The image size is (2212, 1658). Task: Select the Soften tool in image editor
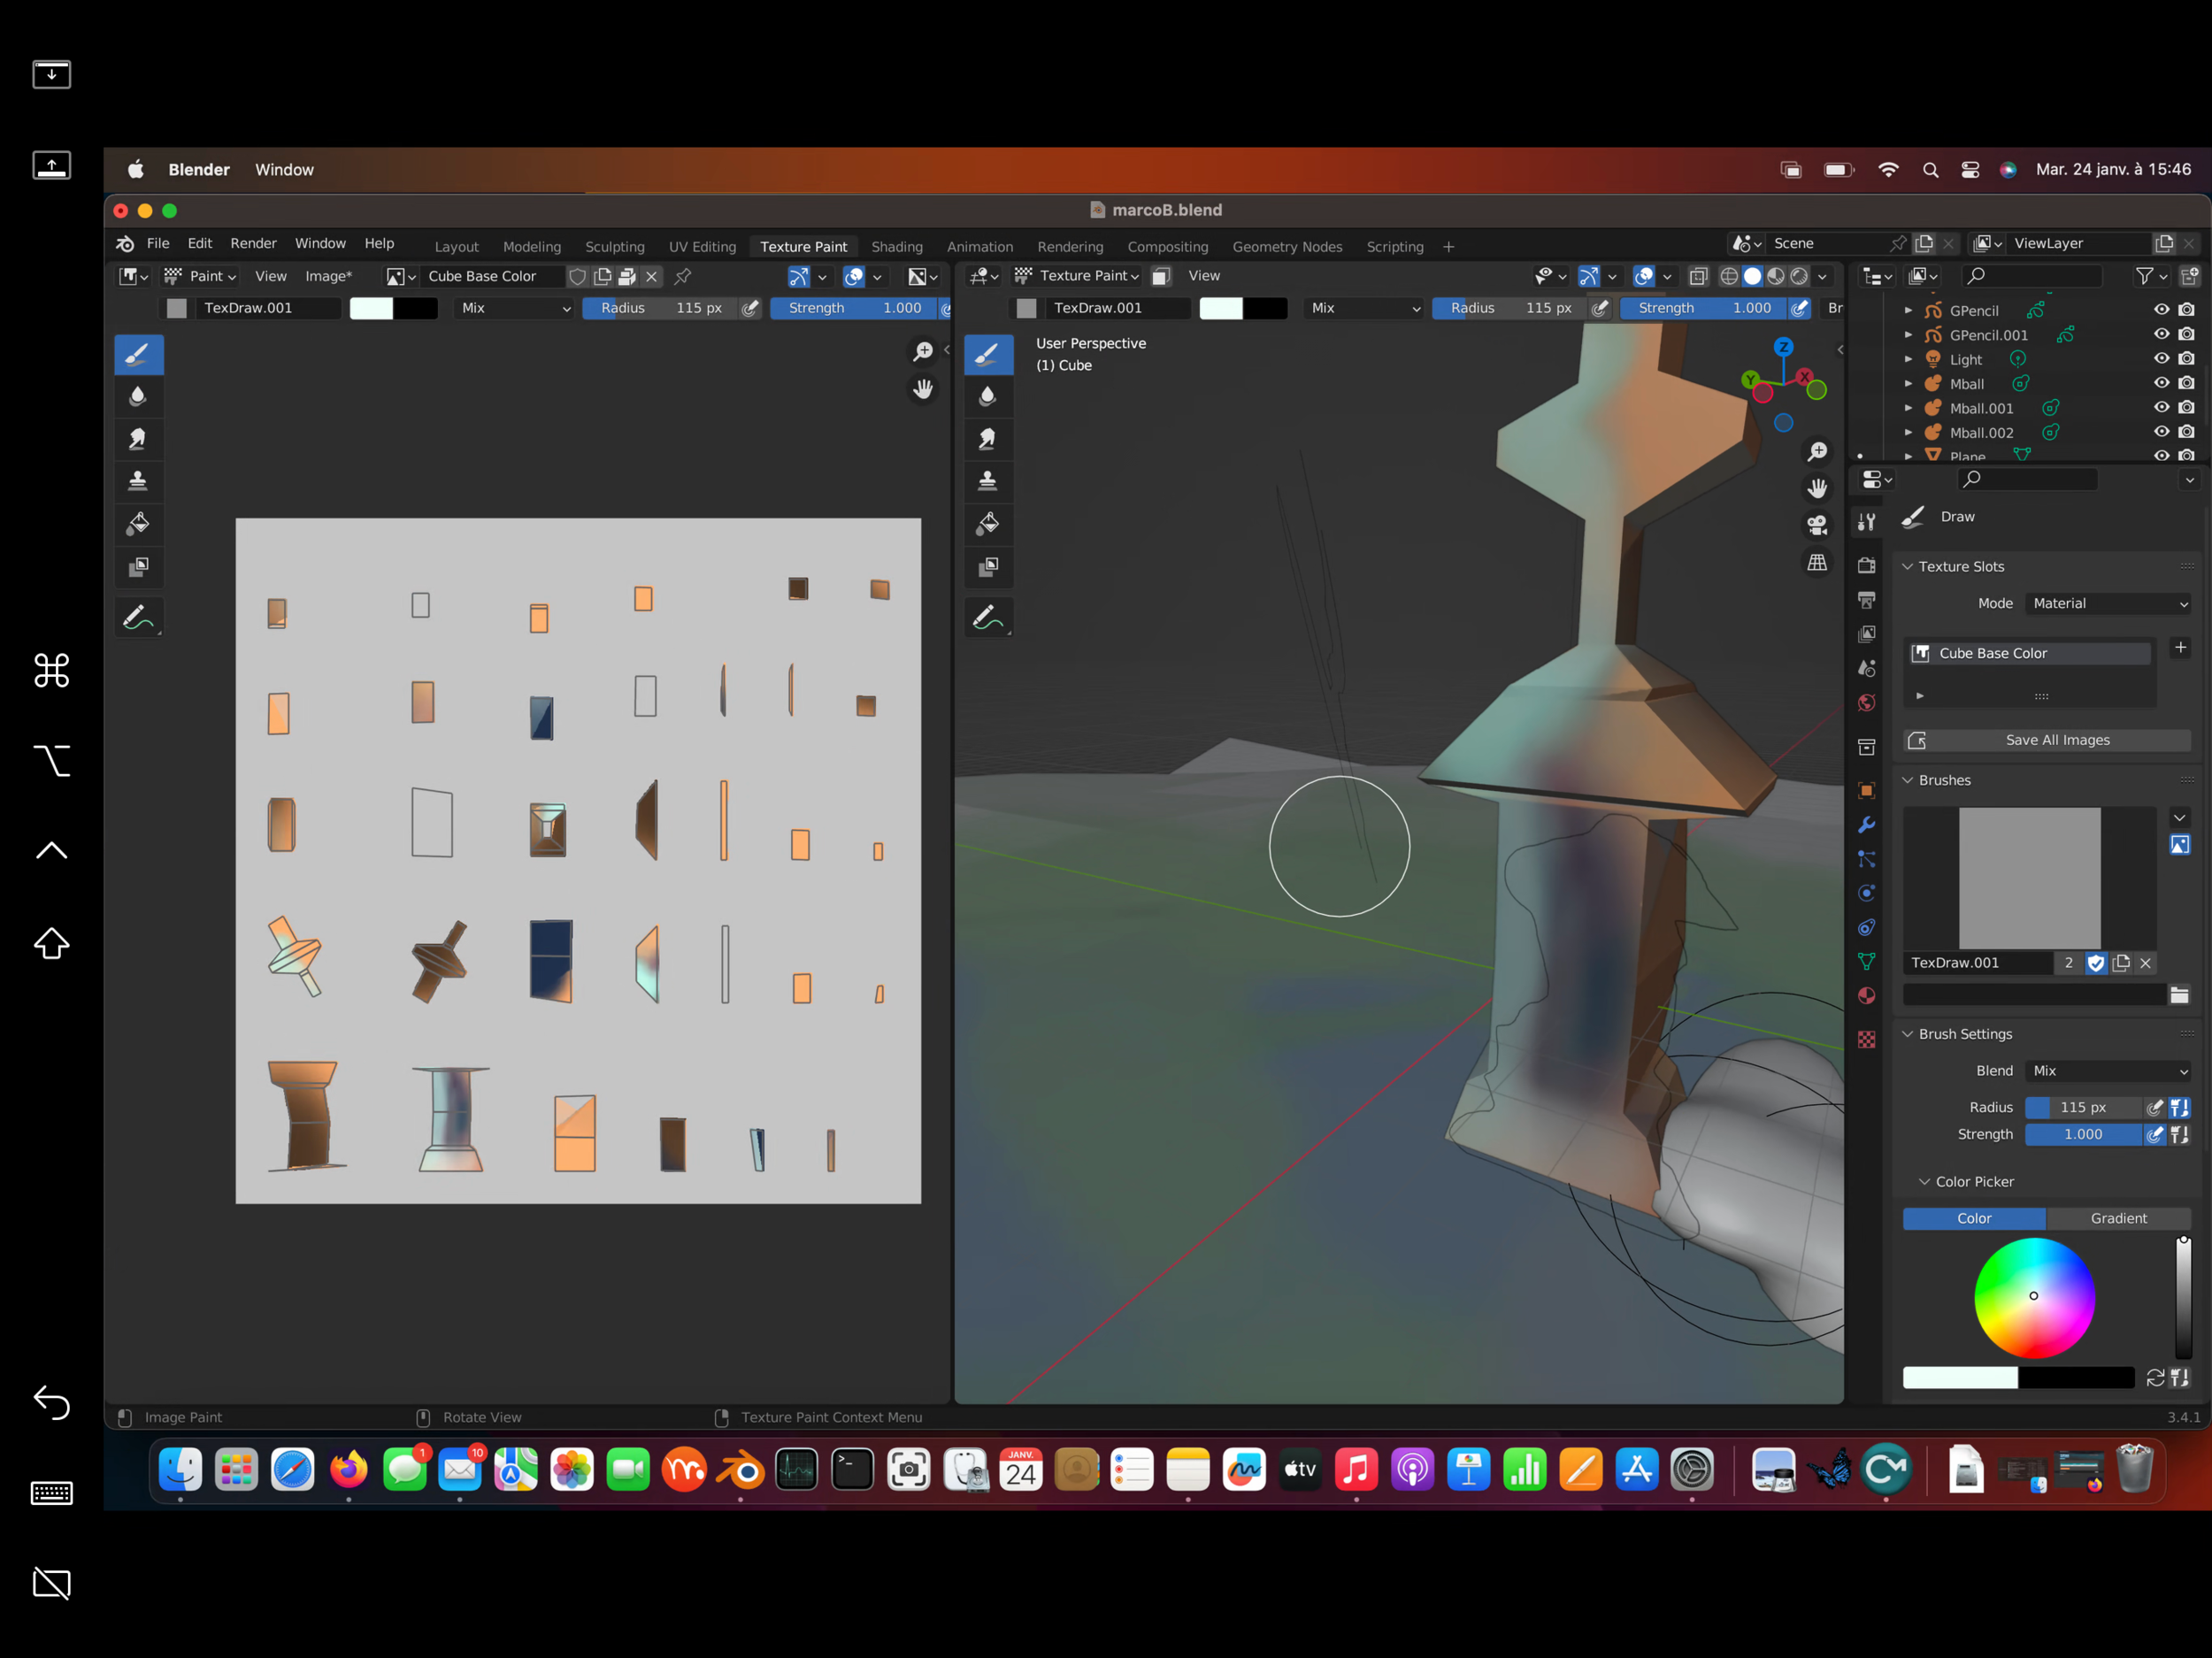(x=138, y=397)
